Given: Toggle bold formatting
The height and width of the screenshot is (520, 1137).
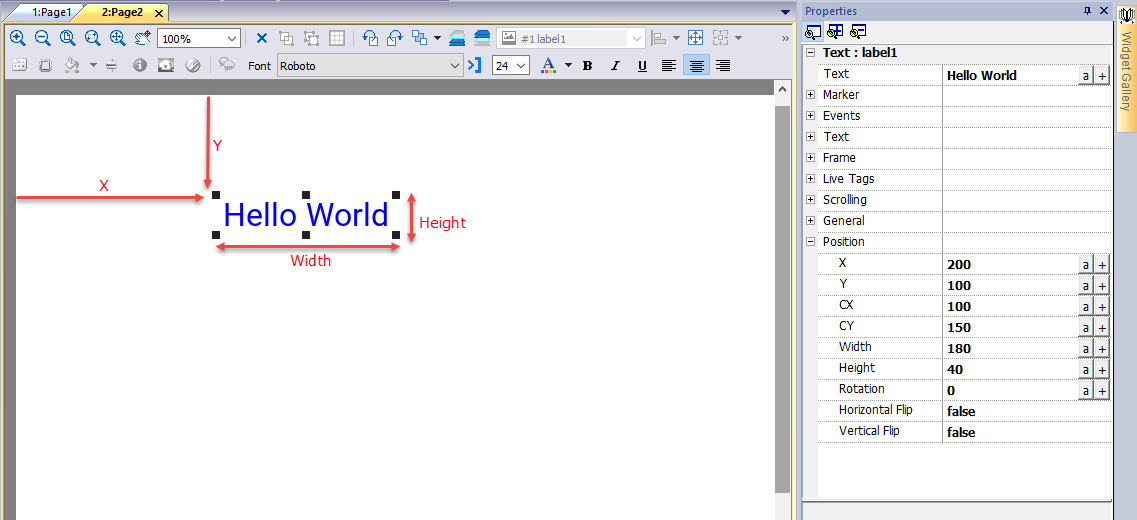Looking at the screenshot, I should pos(588,65).
